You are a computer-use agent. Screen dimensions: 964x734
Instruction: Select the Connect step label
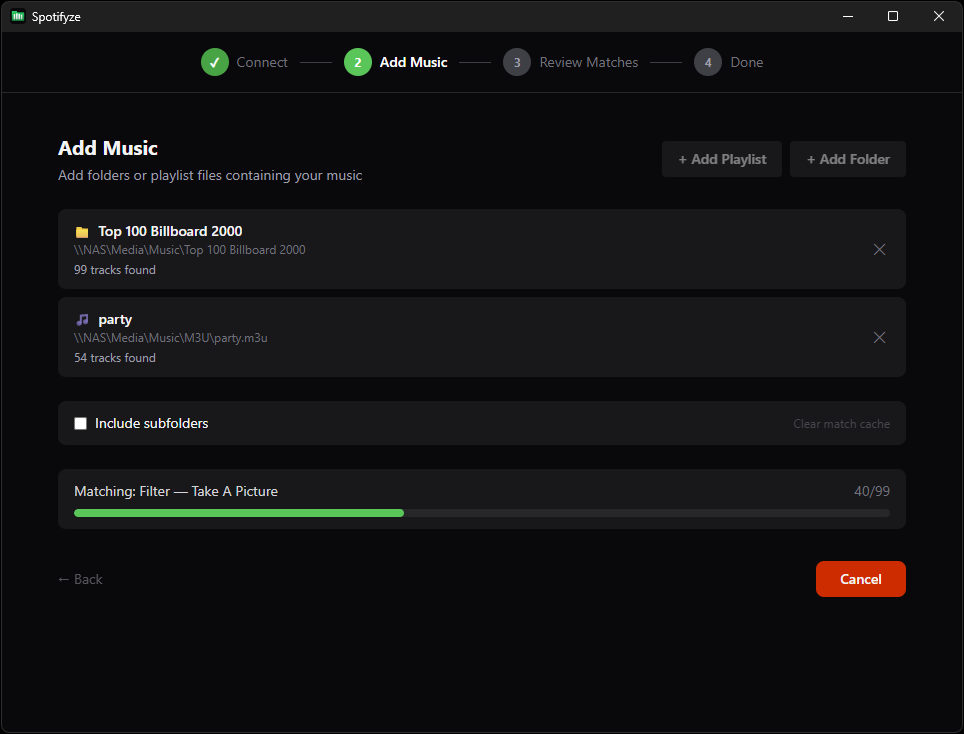coord(262,62)
